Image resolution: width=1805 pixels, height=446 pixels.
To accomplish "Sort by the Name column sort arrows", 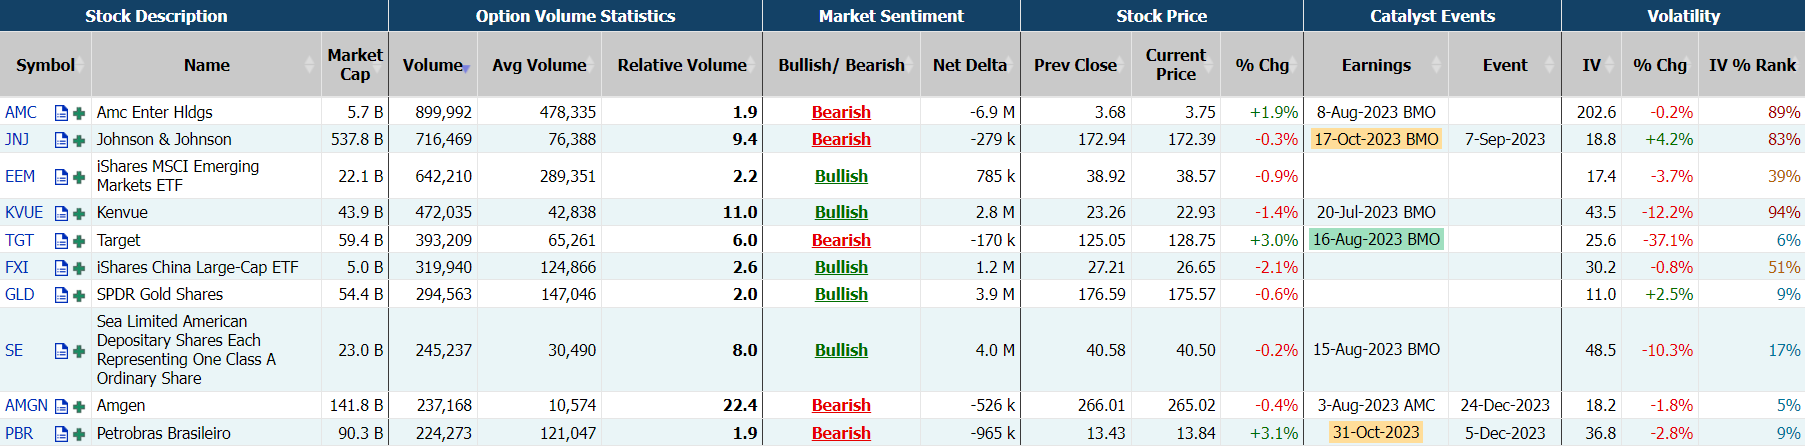I will click(309, 65).
